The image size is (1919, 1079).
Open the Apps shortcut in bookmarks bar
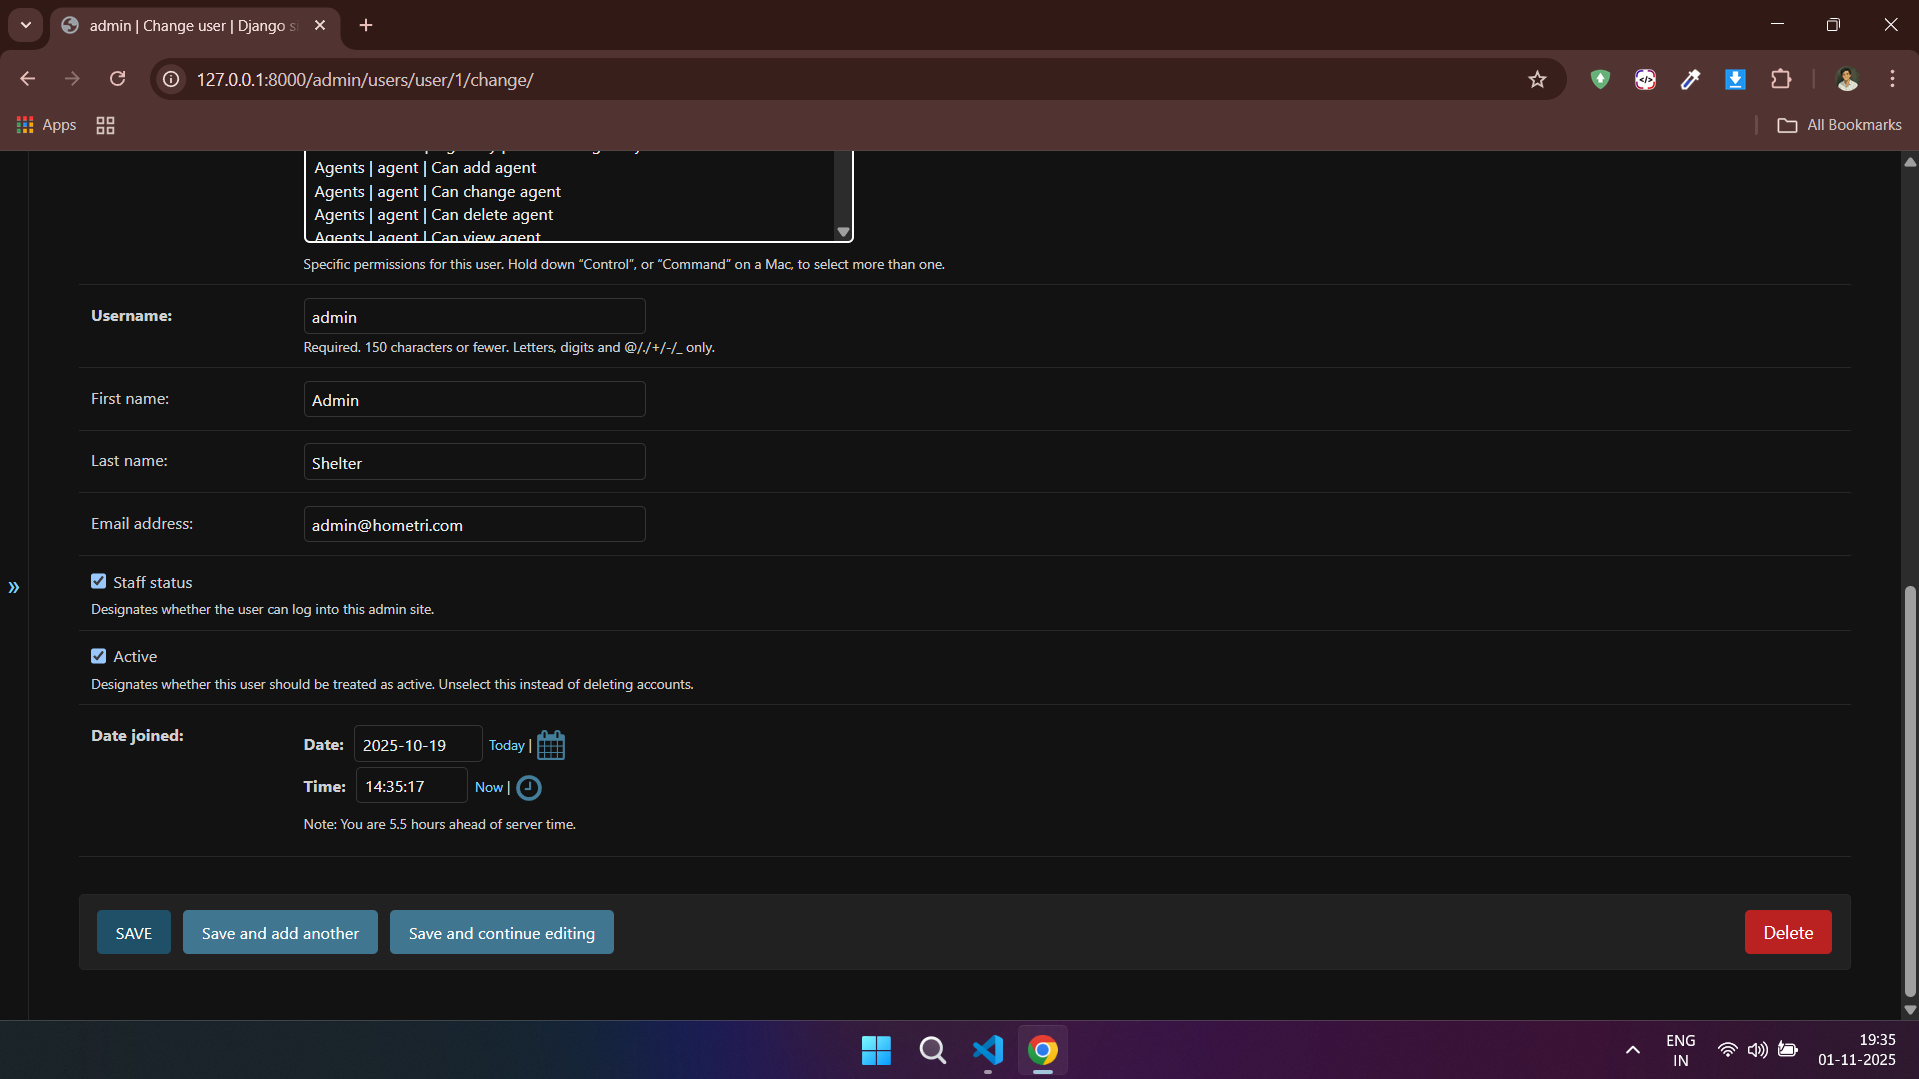pyautogui.click(x=47, y=125)
